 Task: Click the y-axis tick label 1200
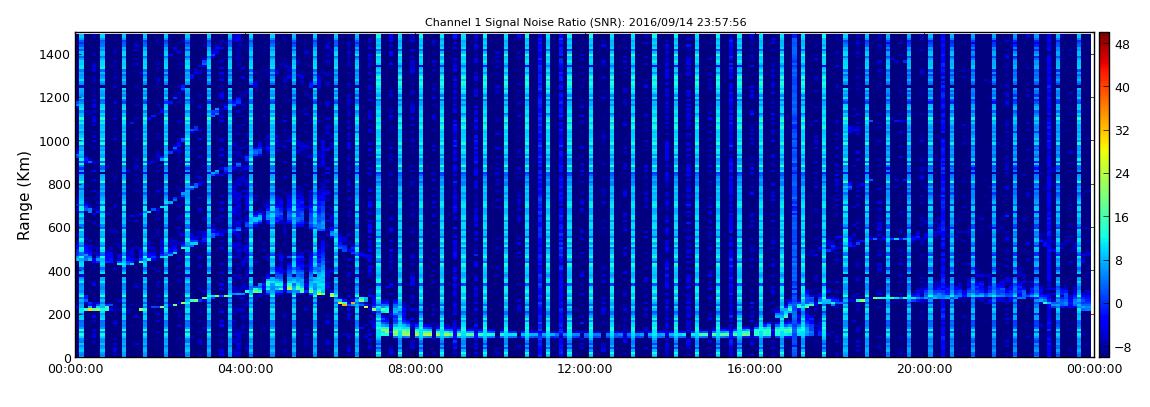pyautogui.click(x=56, y=98)
